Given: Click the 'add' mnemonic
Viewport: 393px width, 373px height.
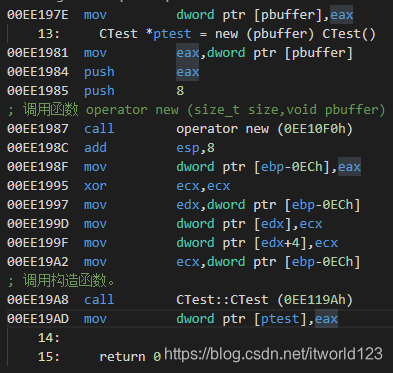Looking at the screenshot, I should pyautogui.click(x=95, y=148).
